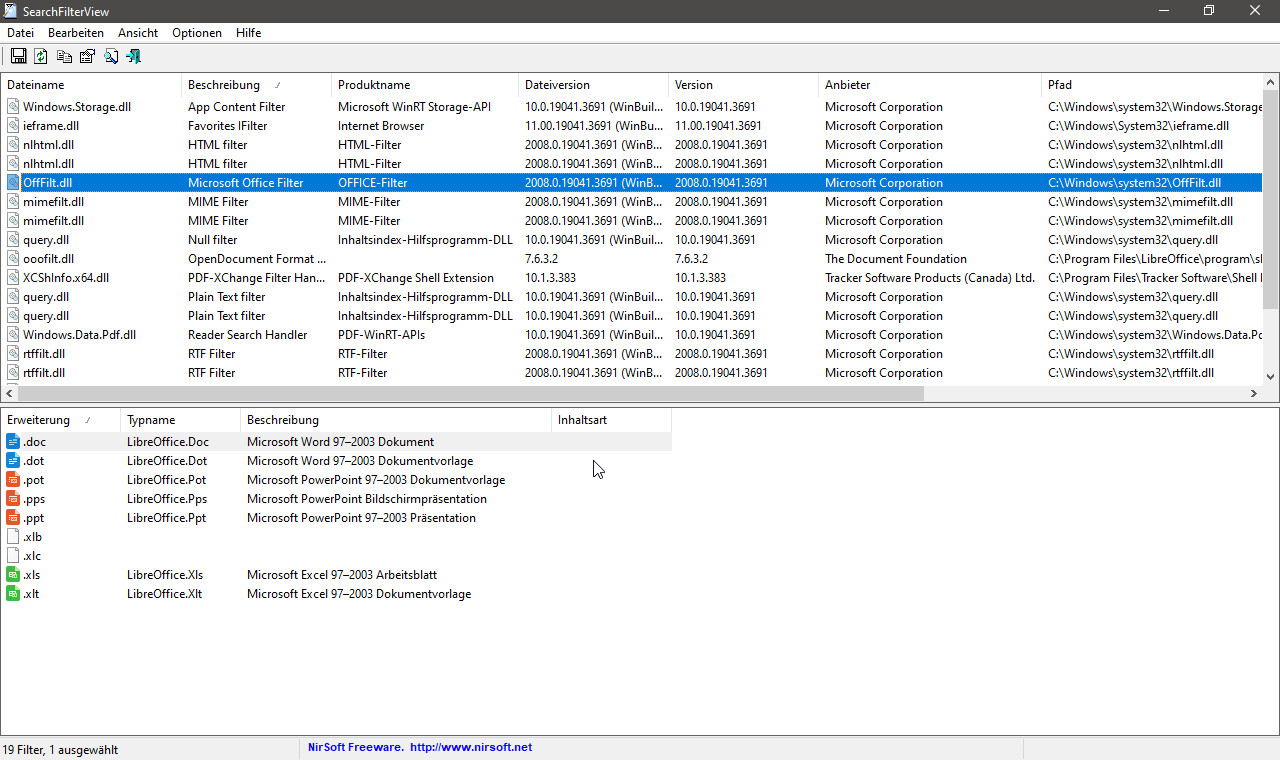
Task: Open the Ansicht menu
Action: (138, 33)
